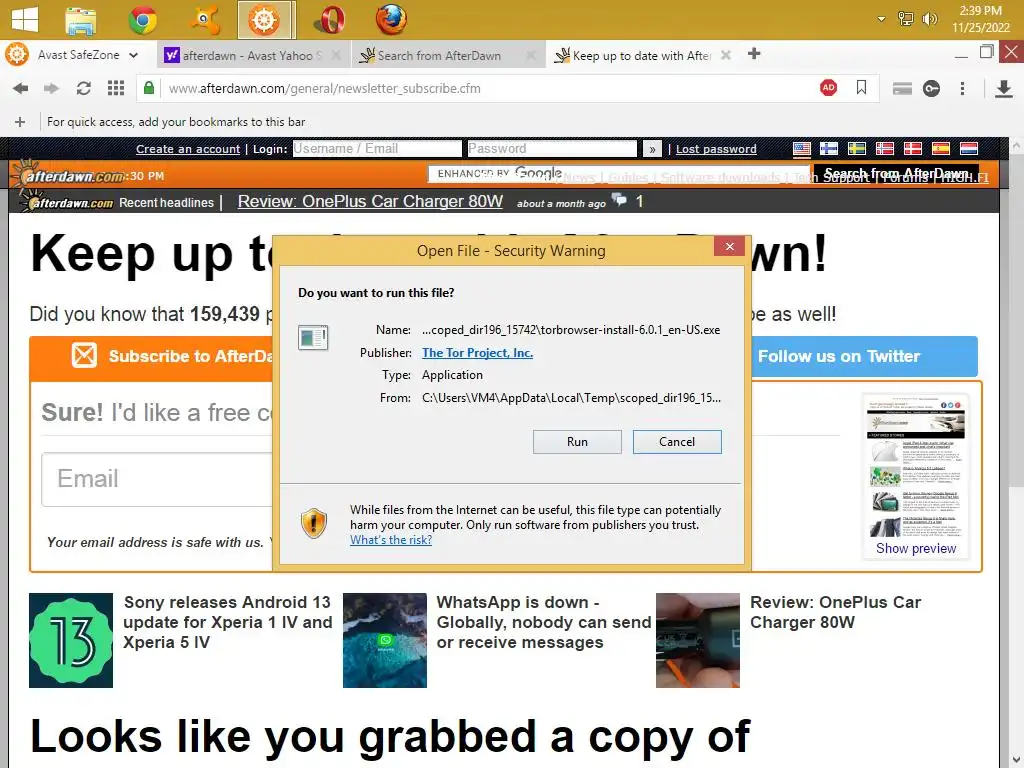Show hidden tray icons arrow
Screen dimensions: 1024x768
[x=882, y=19]
